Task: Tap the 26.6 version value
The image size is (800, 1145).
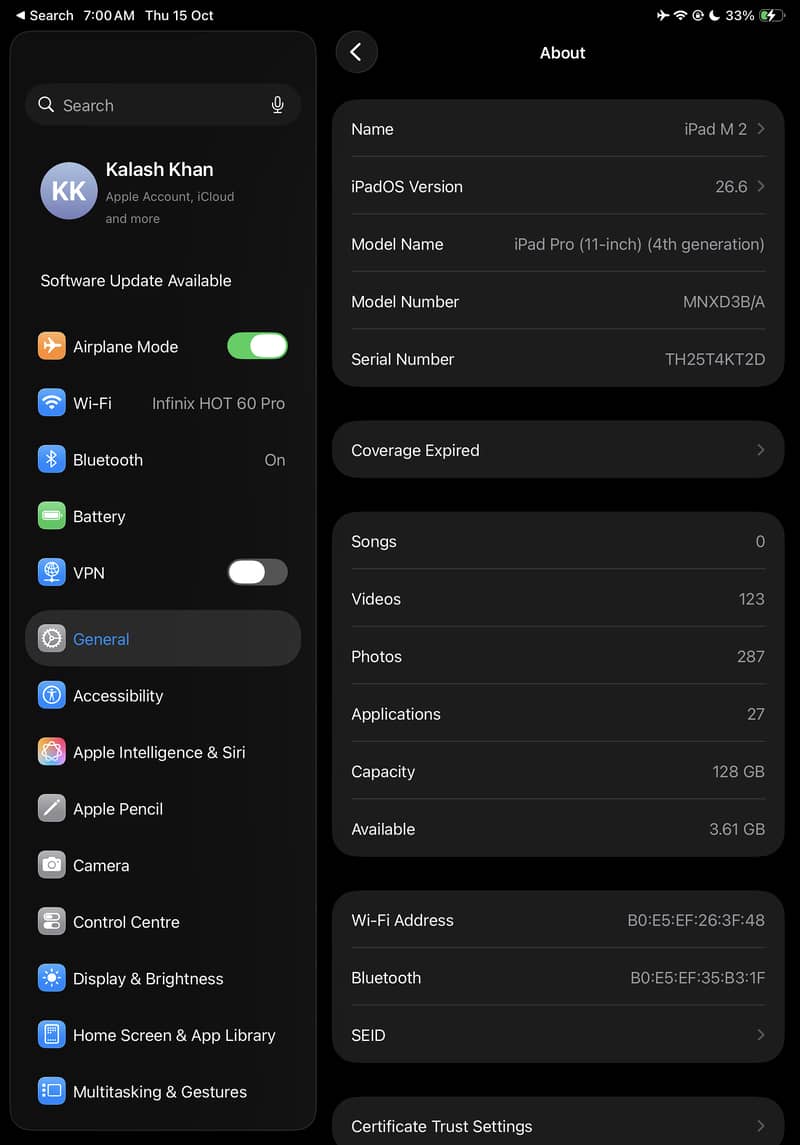Action: pyautogui.click(x=731, y=187)
